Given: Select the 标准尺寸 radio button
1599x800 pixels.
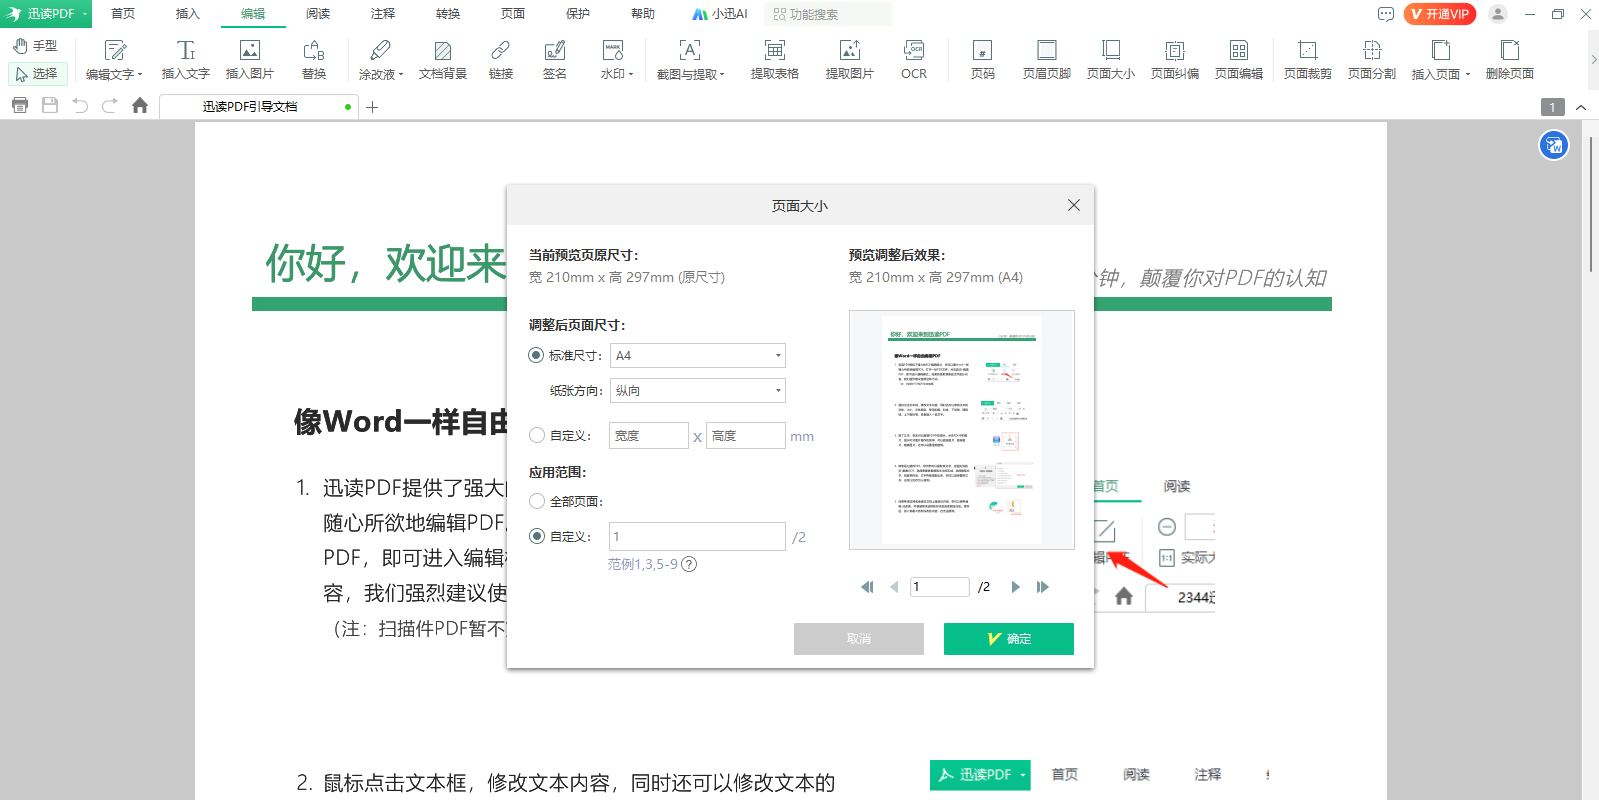Looking at the screenshot, I should click(x=537, y=355).
